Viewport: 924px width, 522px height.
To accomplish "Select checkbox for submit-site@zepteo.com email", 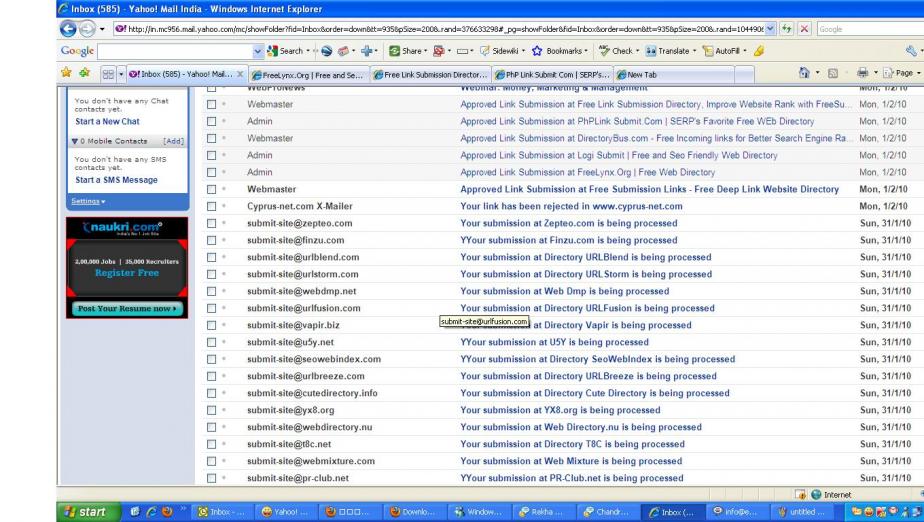I will coord(210,223).
